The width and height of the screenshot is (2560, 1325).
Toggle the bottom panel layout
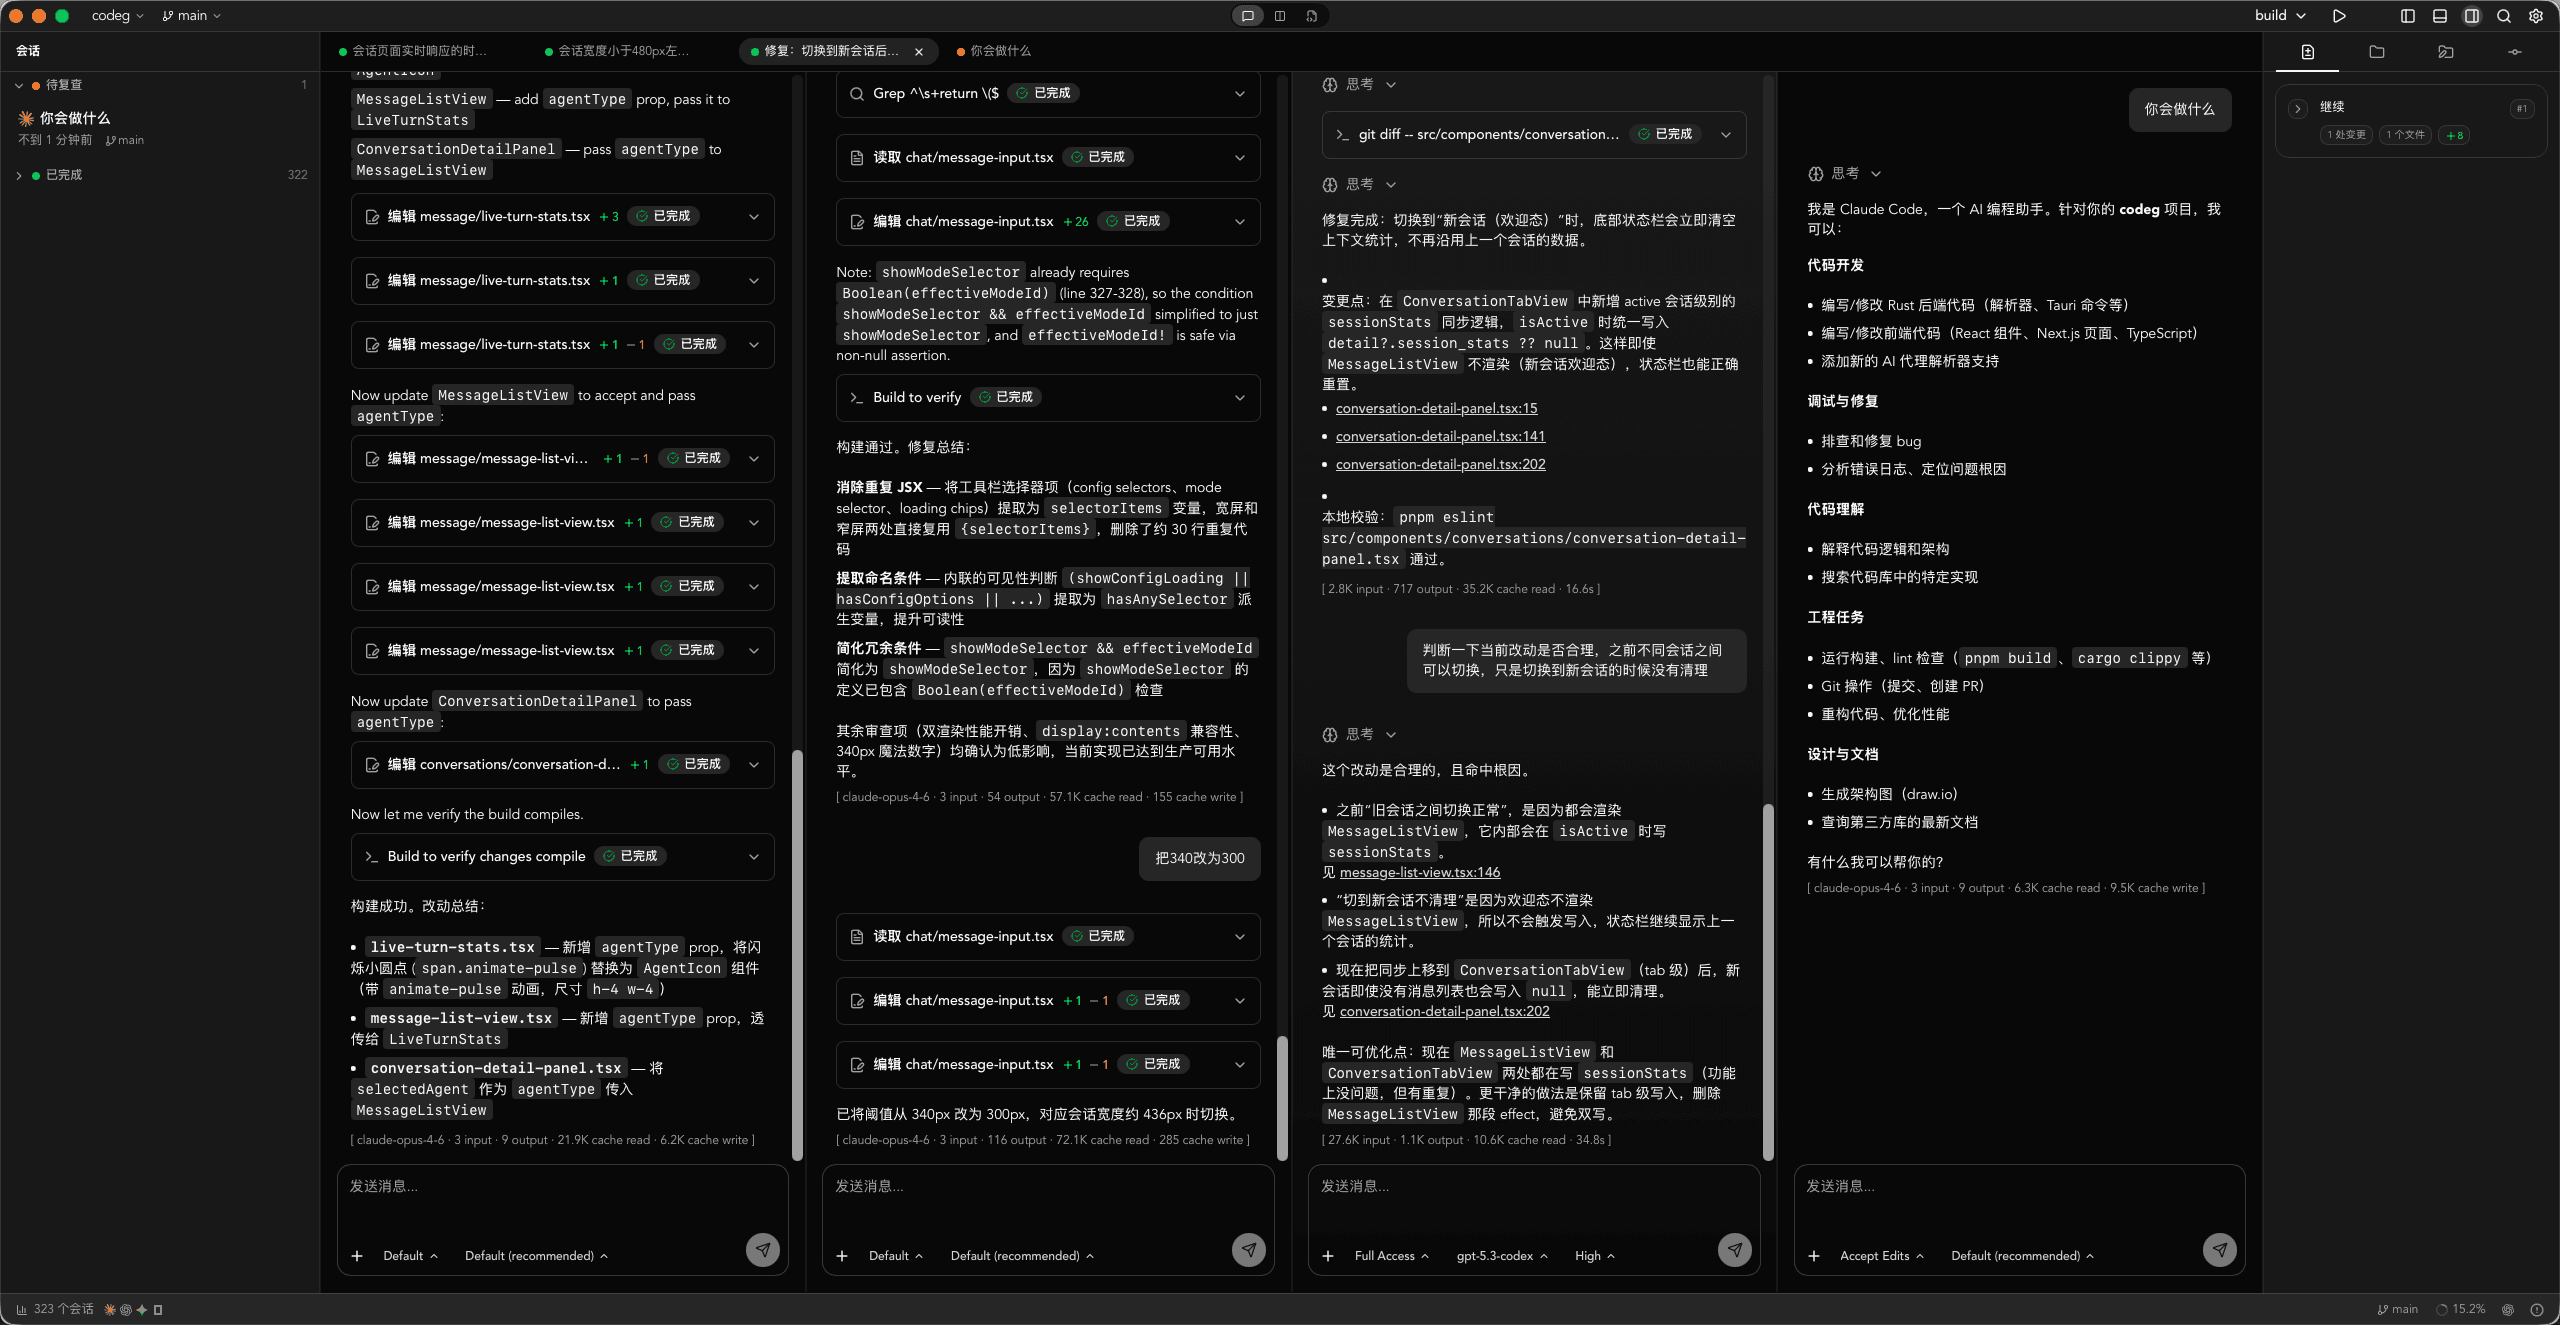2440,16
